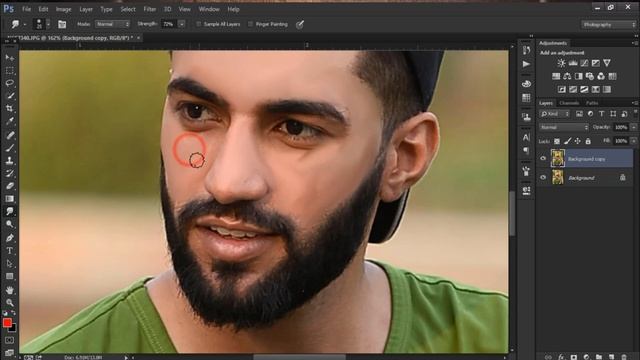
Task: Open the Strength slider dropdown
Action: [x=182, y=24]
